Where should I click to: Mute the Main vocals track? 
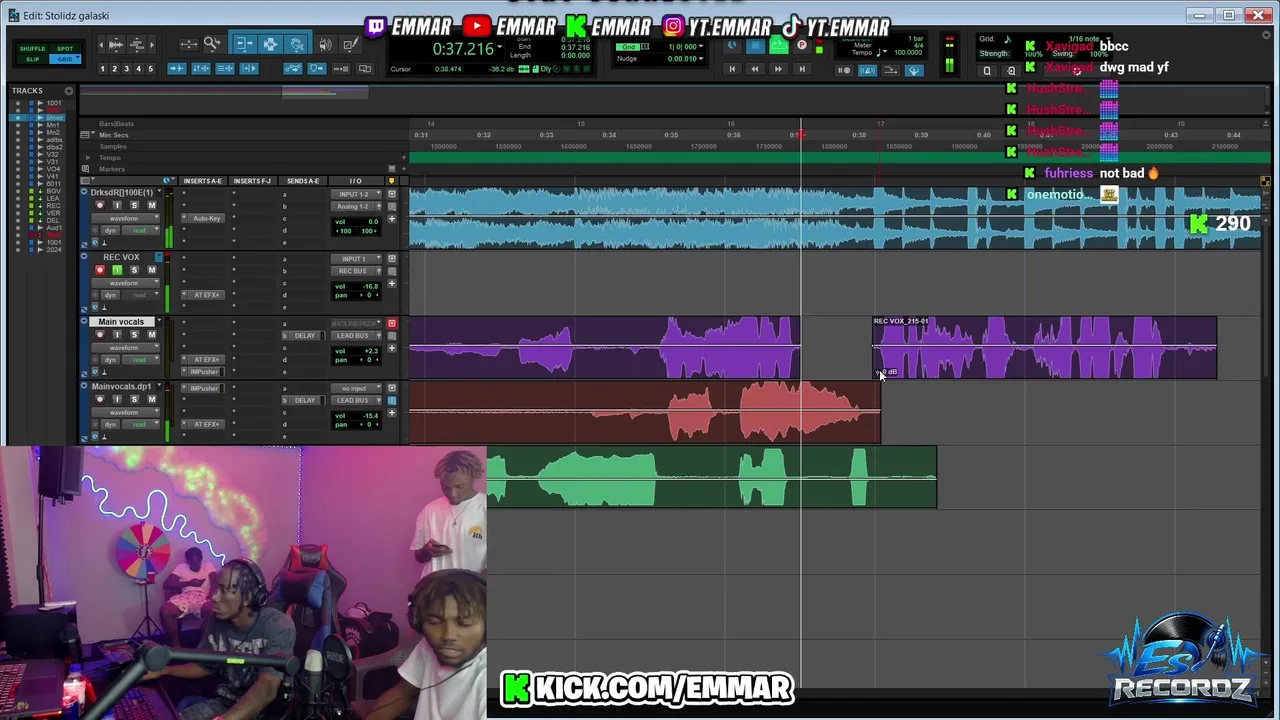[x=152, y=335]
